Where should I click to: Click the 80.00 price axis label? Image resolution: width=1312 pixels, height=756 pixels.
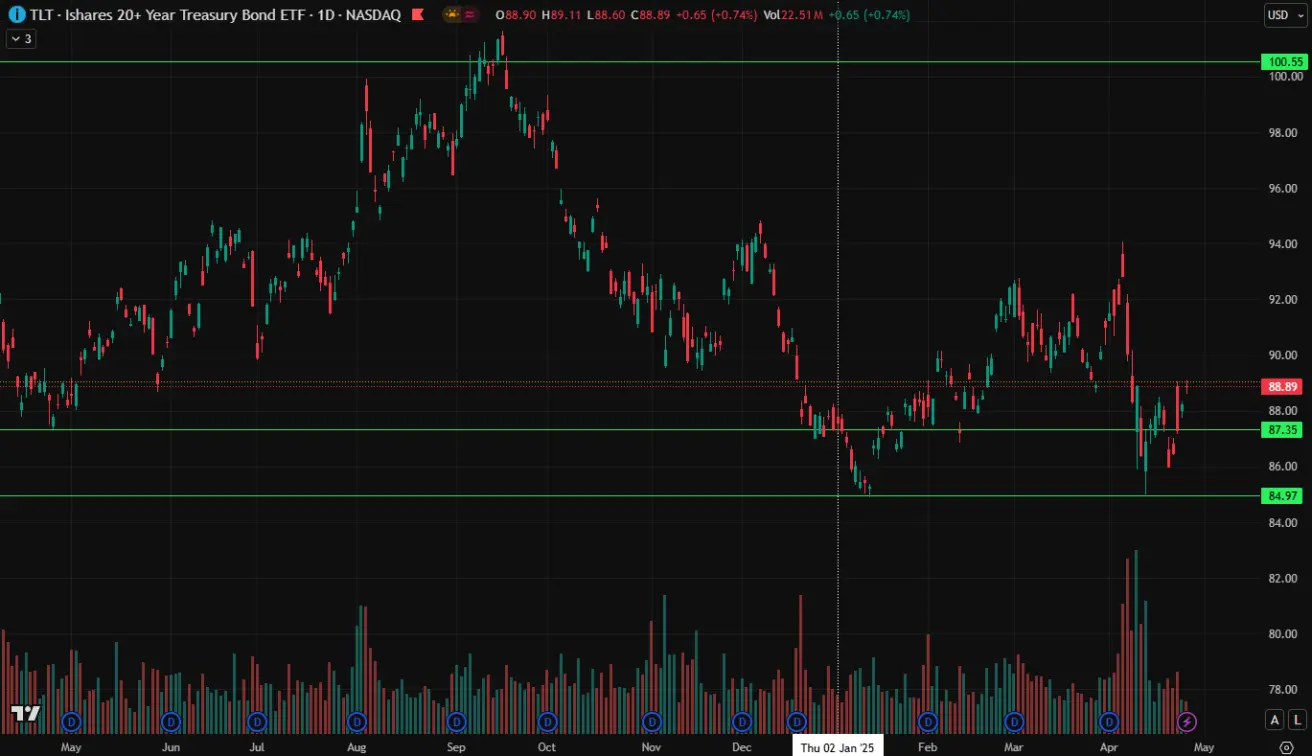(x=1284, y=634)
